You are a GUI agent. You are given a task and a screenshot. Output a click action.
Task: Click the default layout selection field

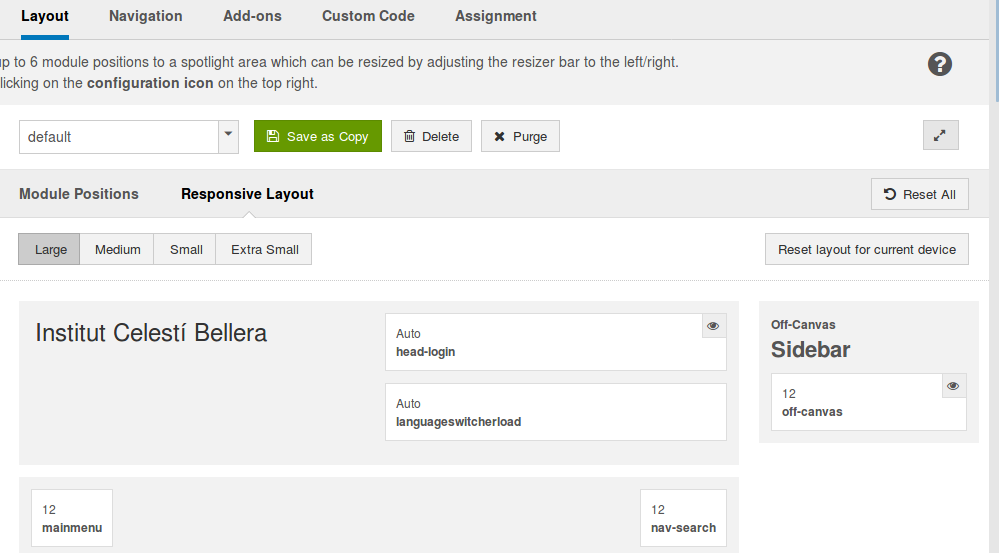point(119,137)
